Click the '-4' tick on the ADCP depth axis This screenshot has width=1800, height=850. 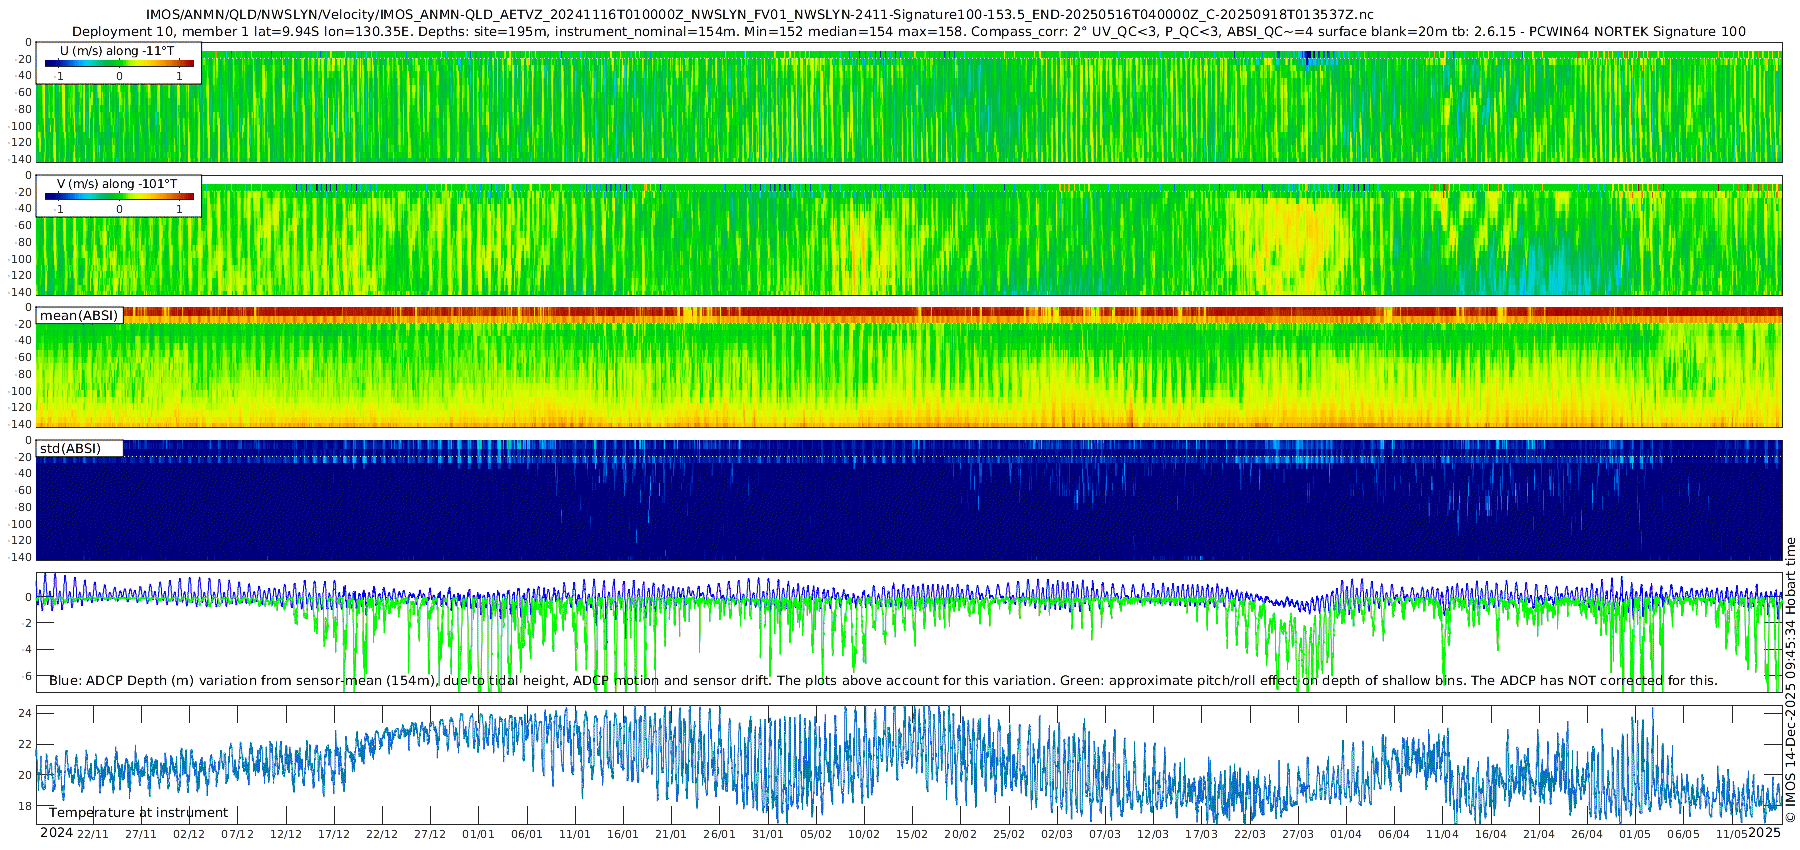(27, 649)
